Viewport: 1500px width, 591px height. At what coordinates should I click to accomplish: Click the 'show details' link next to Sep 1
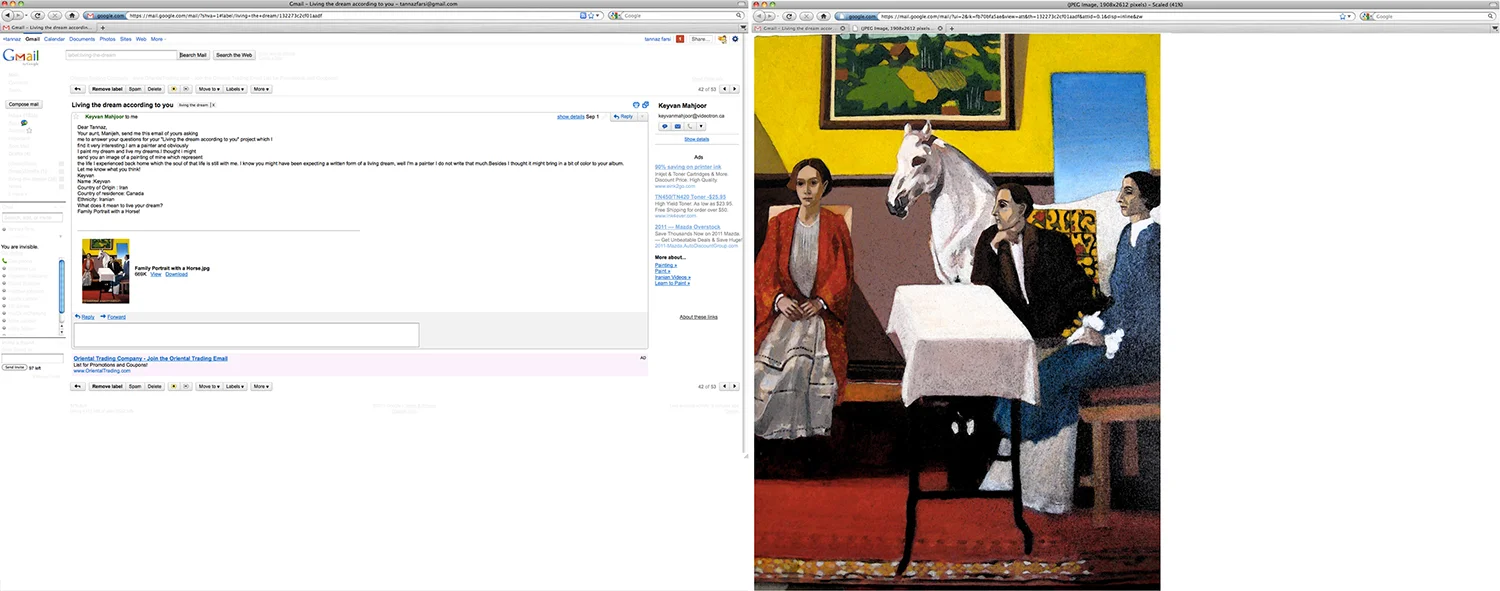coord(571,117)
